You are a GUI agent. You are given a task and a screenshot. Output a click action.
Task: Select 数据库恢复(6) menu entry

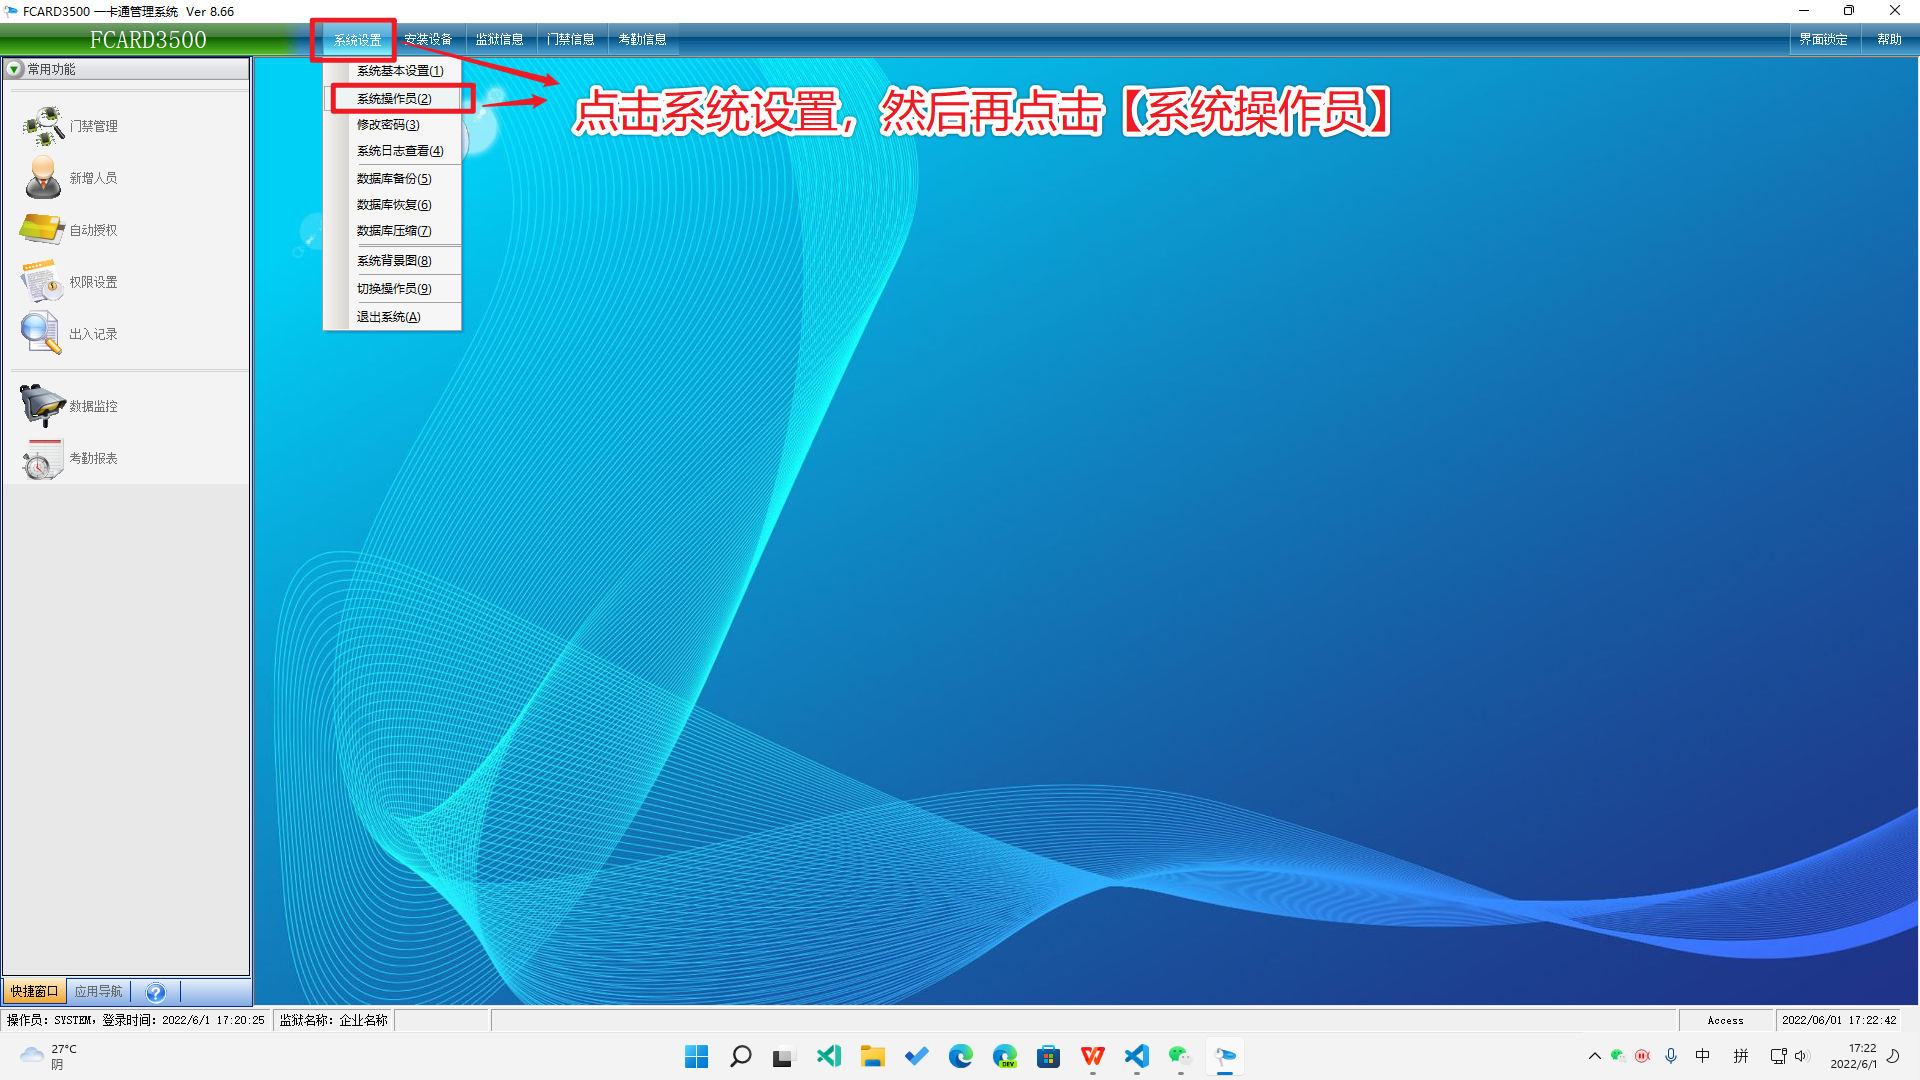394,205
